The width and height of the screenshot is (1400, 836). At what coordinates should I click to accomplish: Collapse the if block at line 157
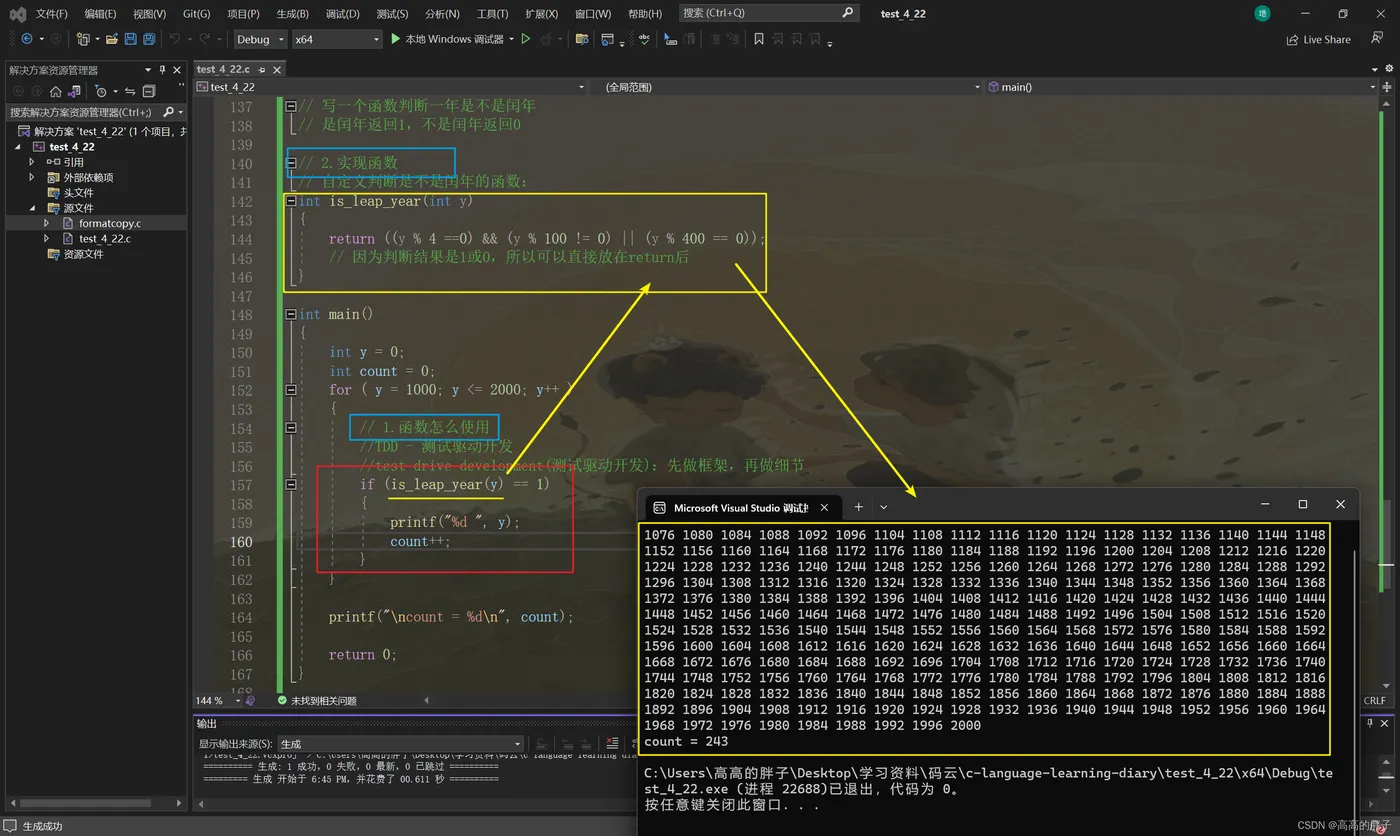291,484
